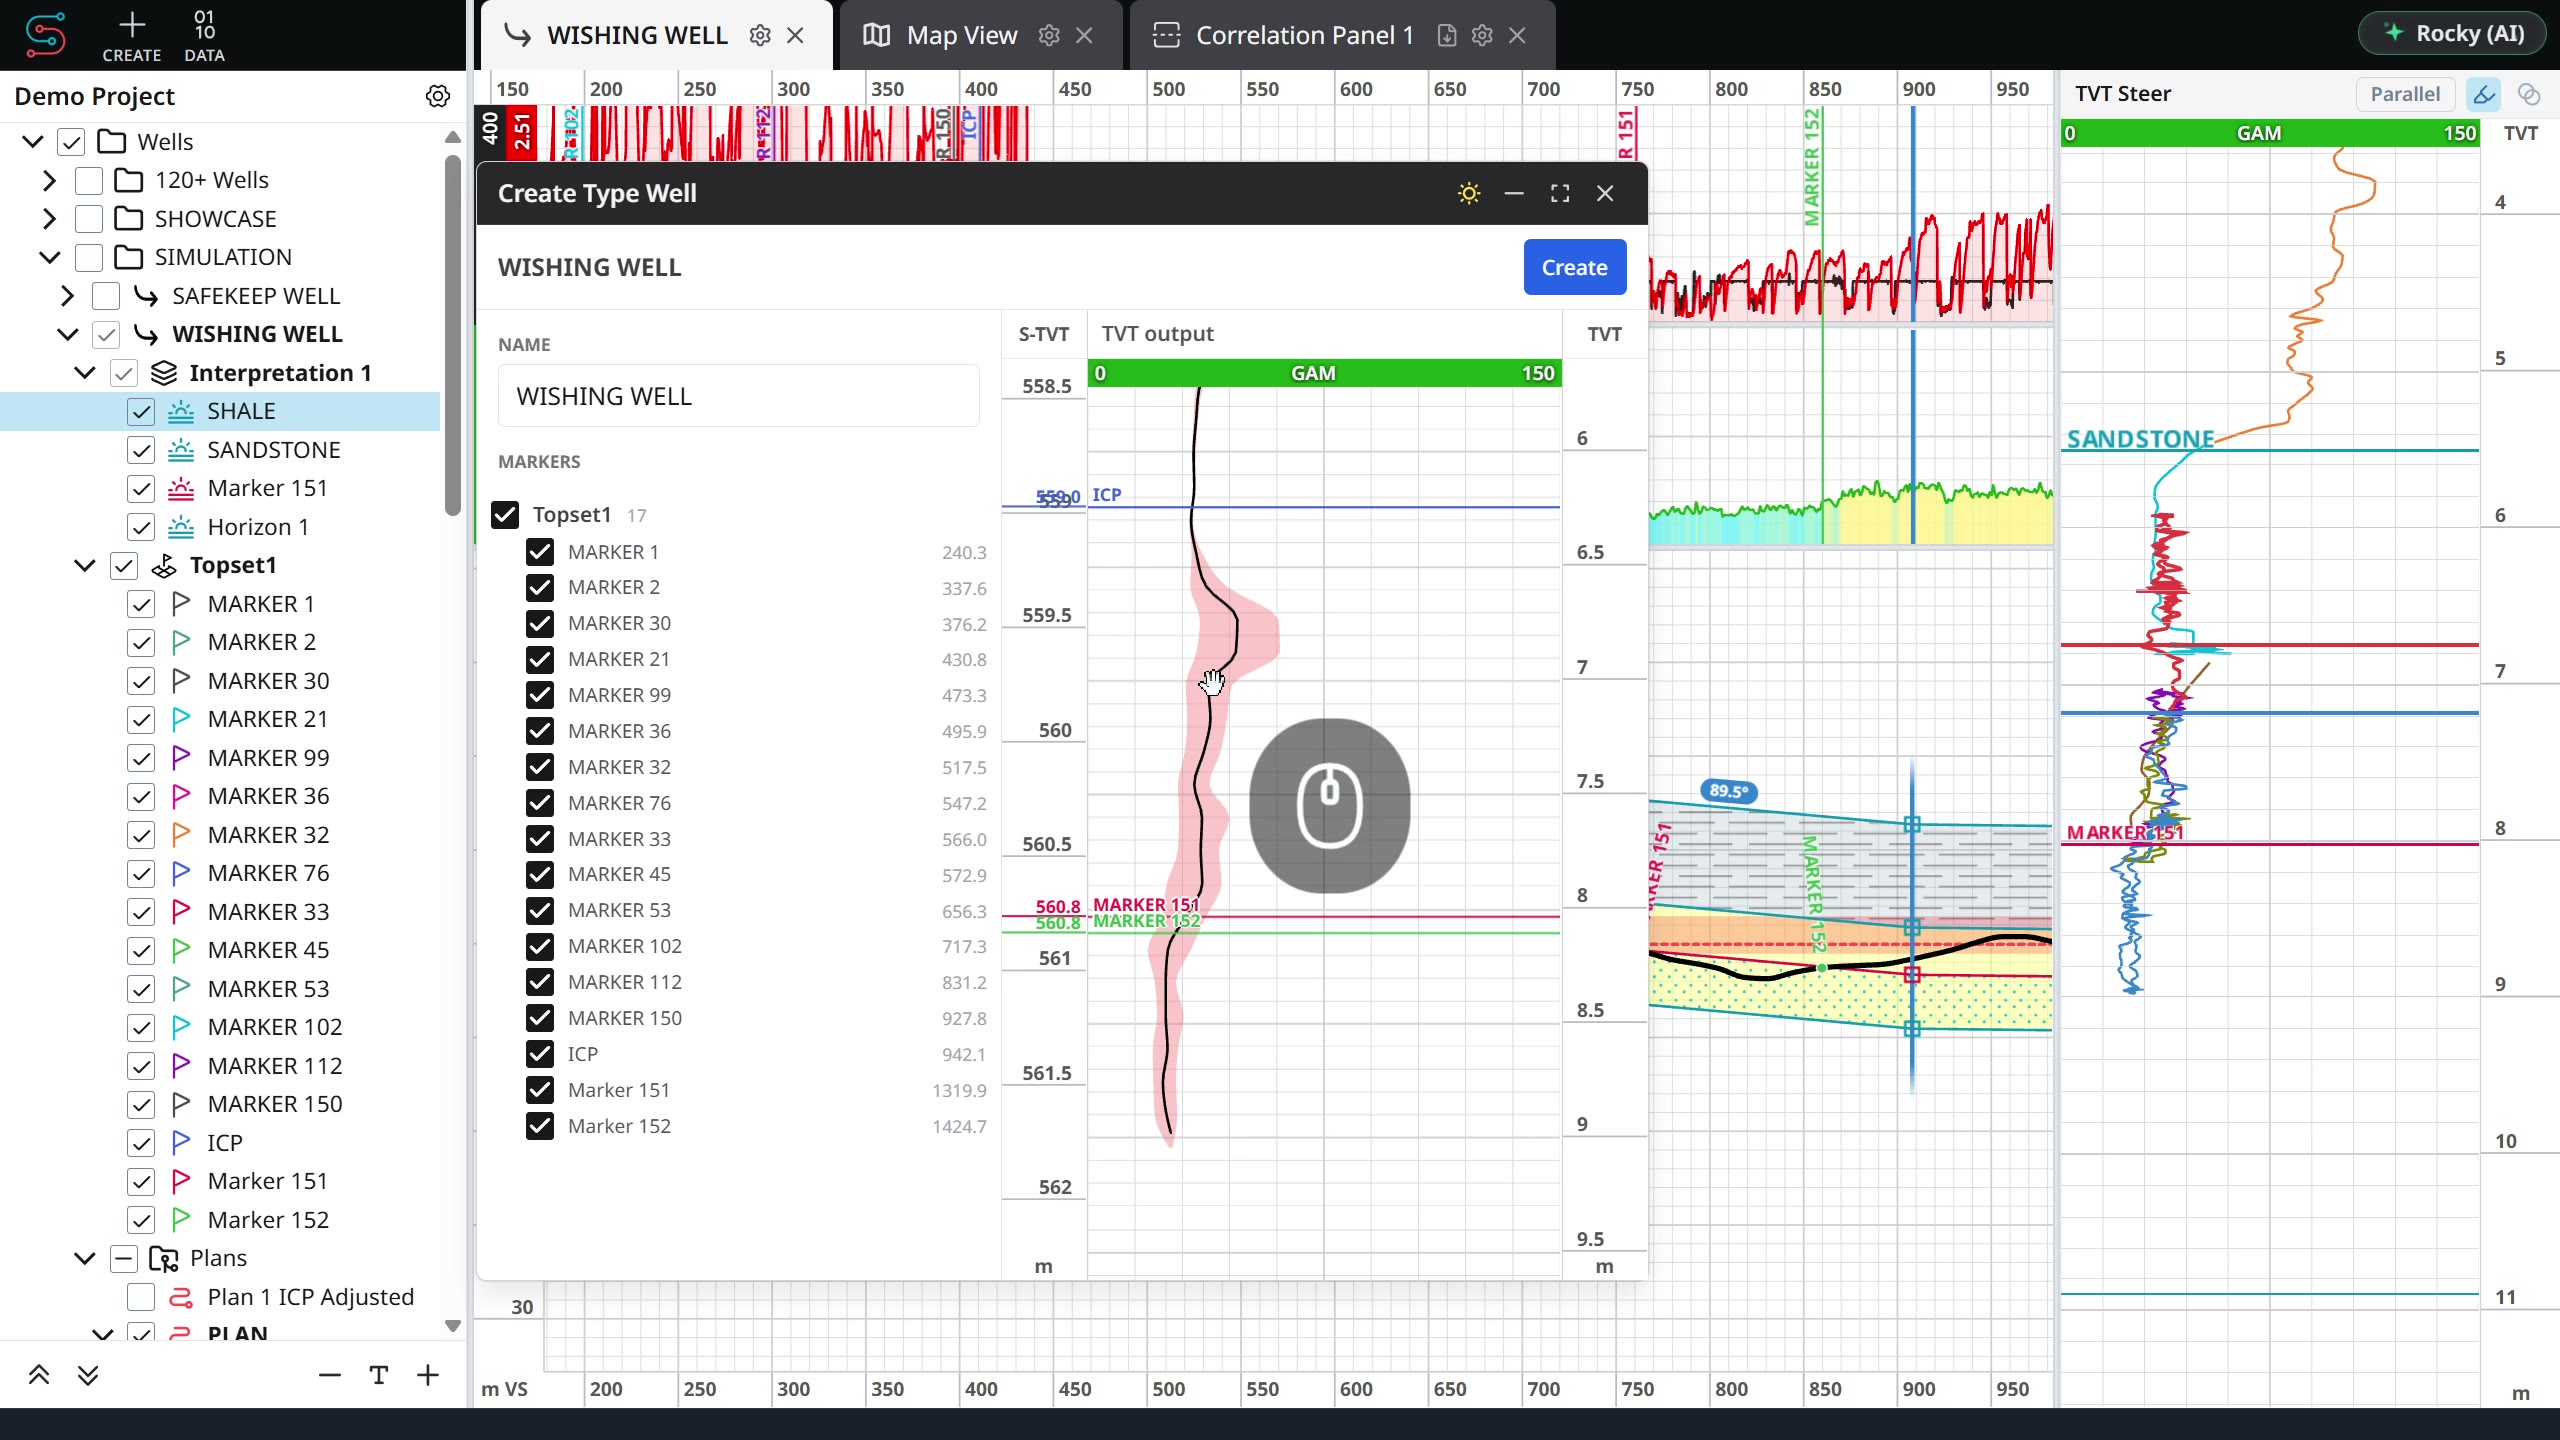Click Correlation Panel 1 export icon
This screenshot has width=2560, height=1440.
pos(1447,35)
